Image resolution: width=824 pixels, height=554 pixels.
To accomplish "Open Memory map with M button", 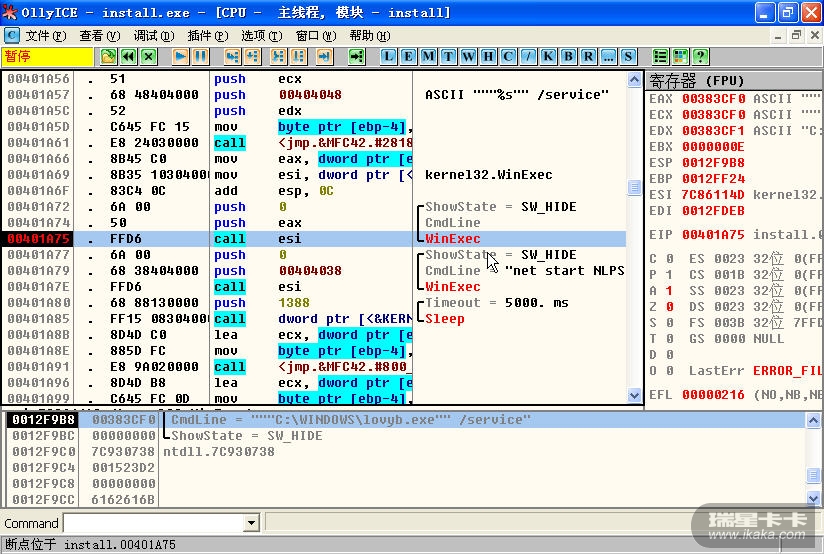I will (429, 56).
